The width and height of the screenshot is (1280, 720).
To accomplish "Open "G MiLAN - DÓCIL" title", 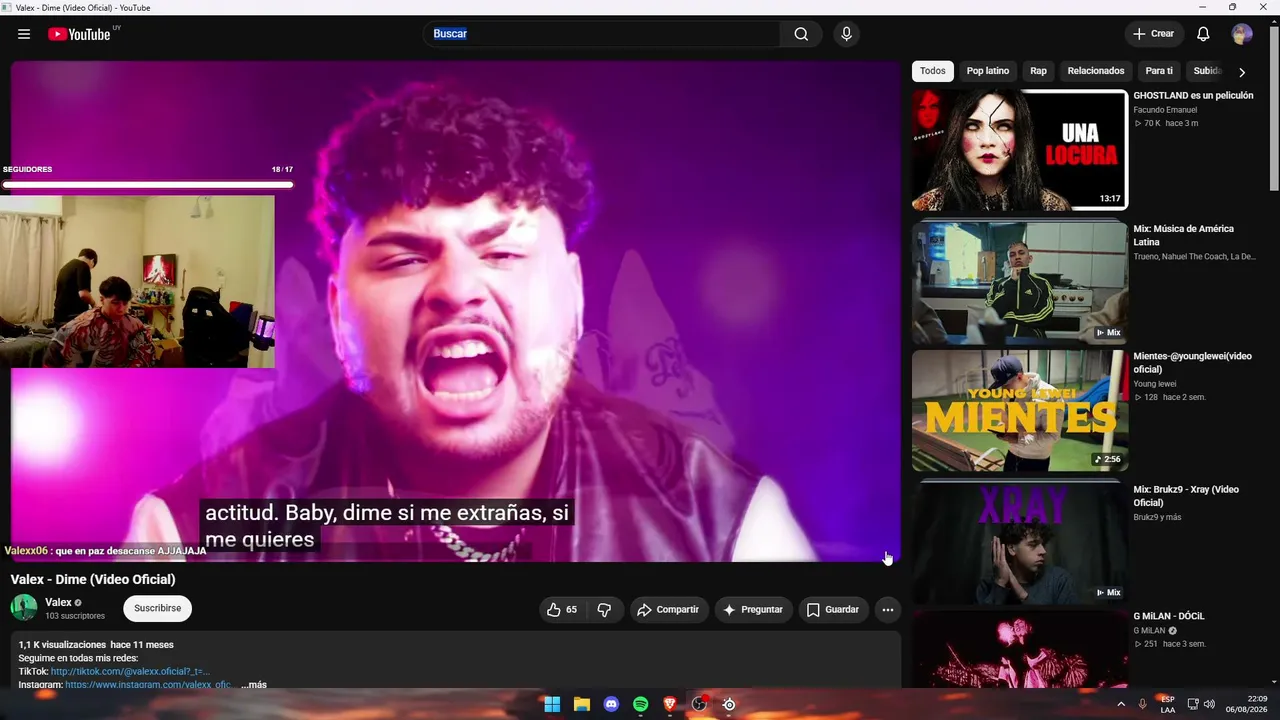I will [x=1169, y=616].
